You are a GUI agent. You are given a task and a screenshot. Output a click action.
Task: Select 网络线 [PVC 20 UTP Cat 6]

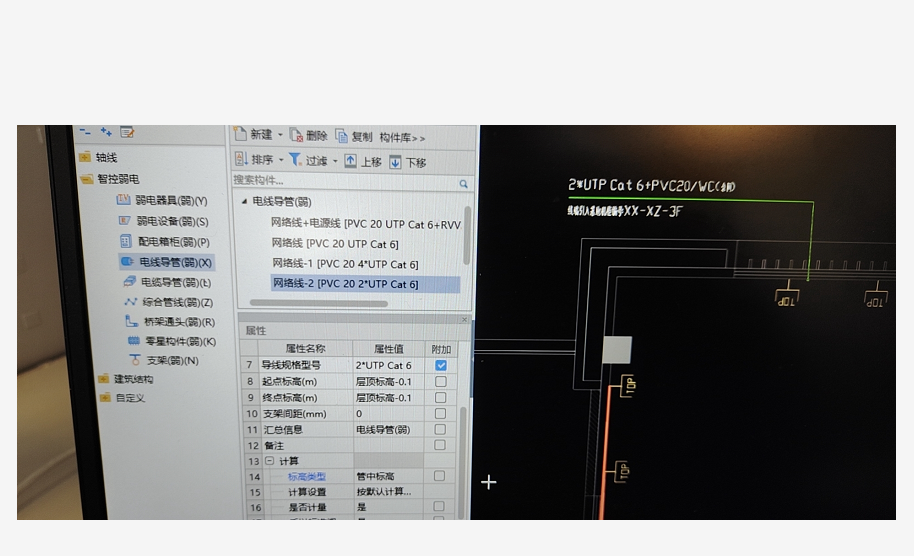tap(335, 244)
